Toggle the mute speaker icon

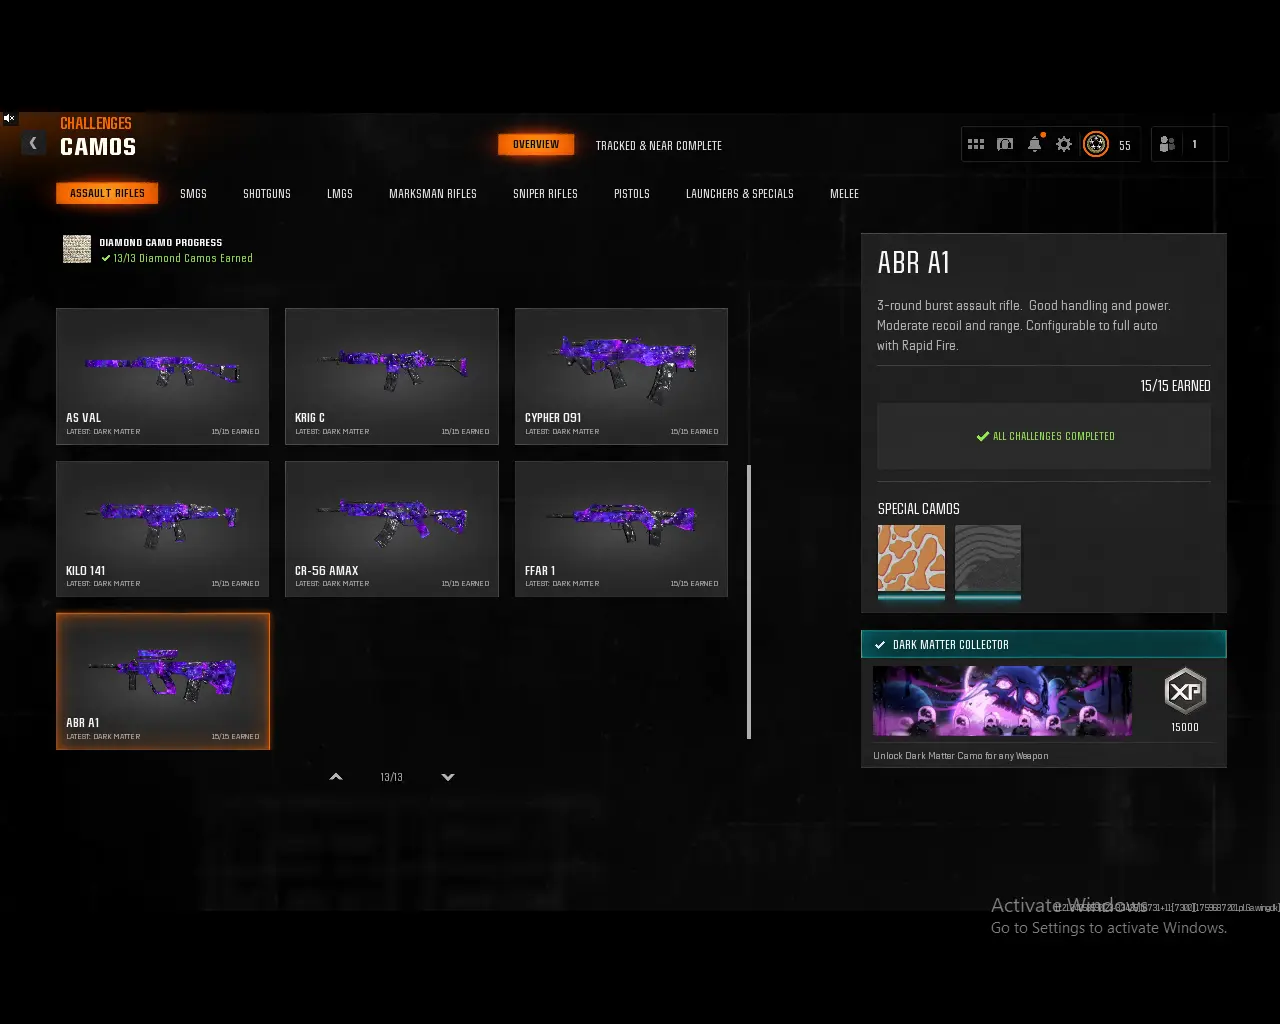click(9, 118)
